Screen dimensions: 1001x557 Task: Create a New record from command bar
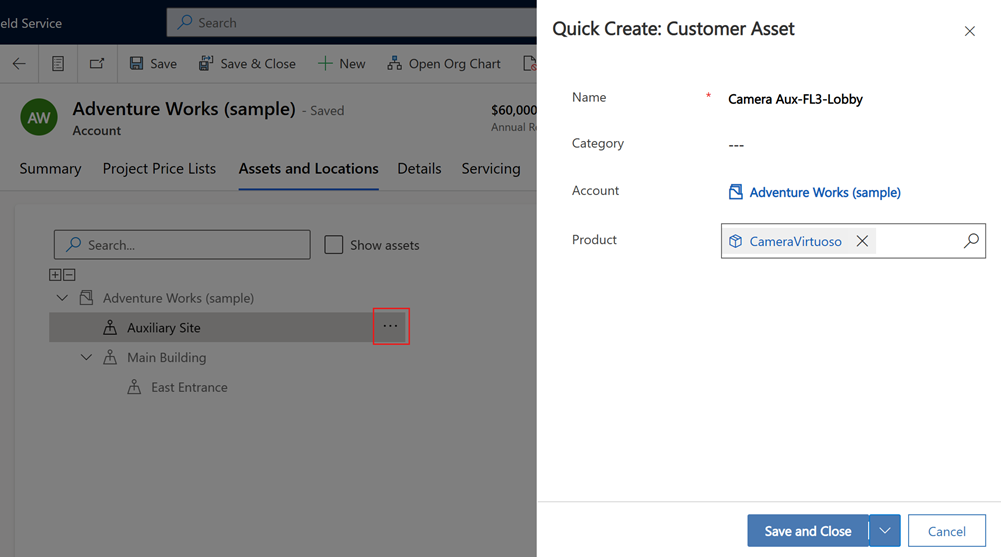[x=342, y=64]
